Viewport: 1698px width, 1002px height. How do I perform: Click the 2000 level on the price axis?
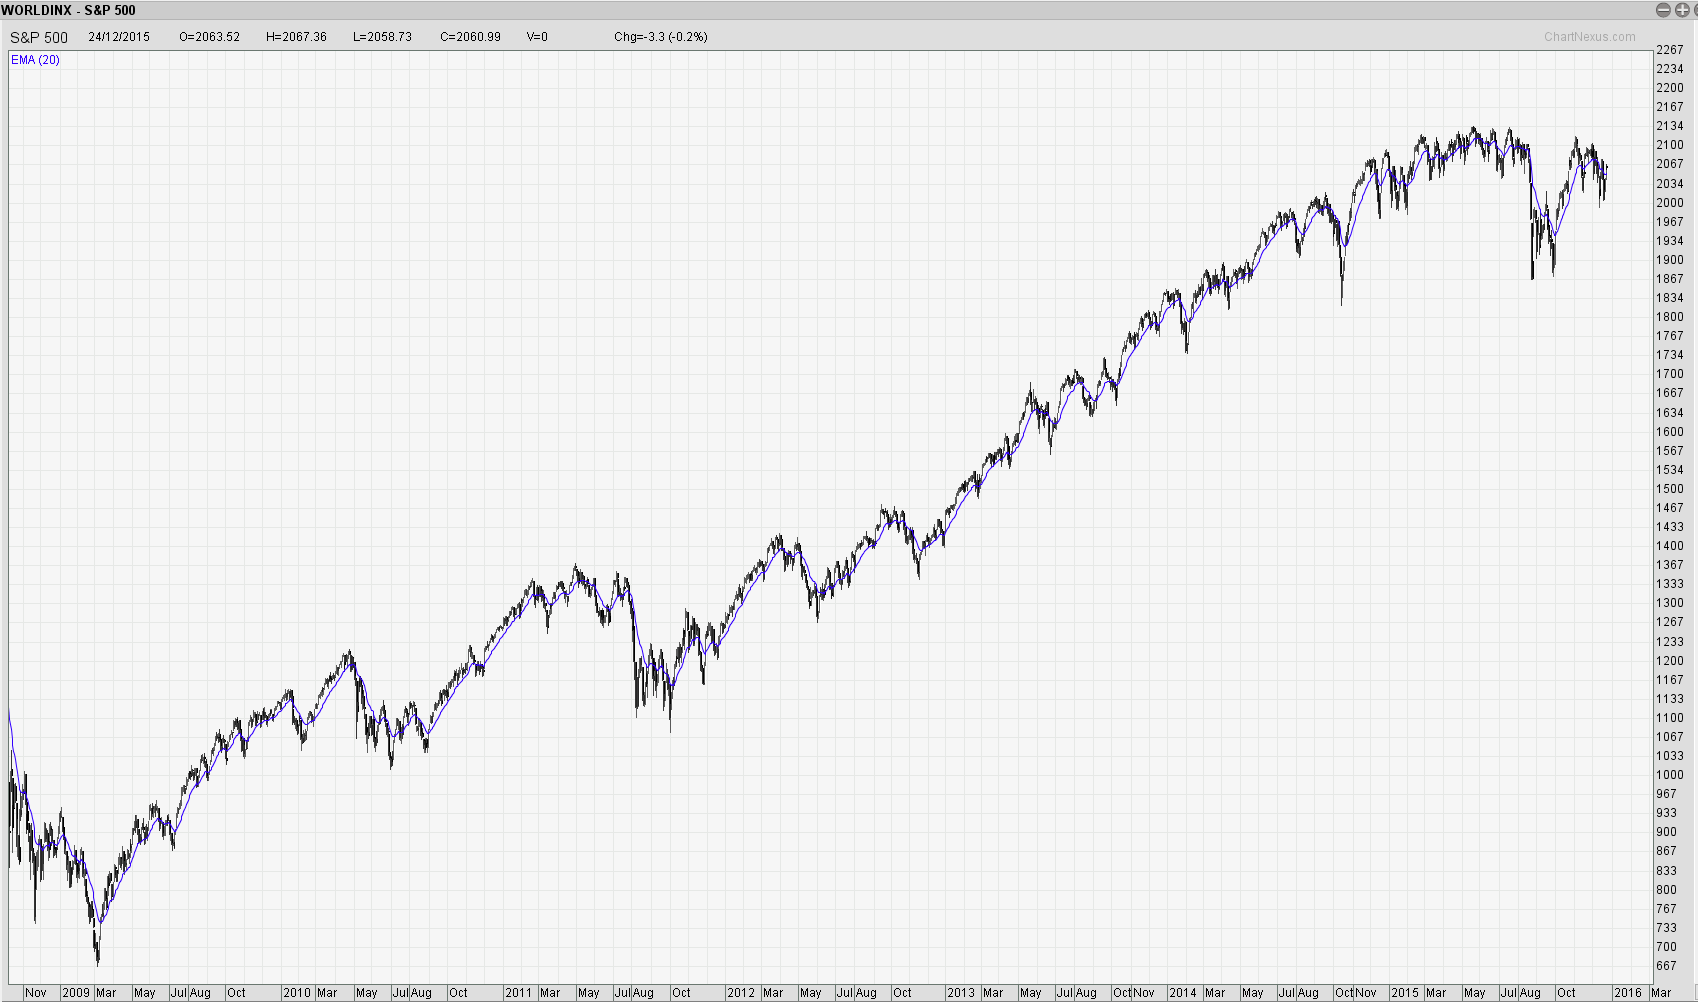point(1669,203)
